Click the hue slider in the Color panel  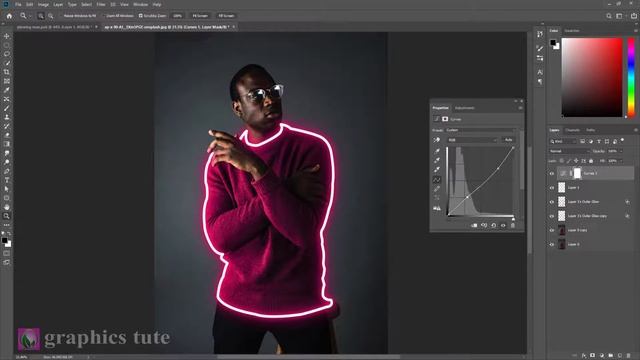pos(631,77)
